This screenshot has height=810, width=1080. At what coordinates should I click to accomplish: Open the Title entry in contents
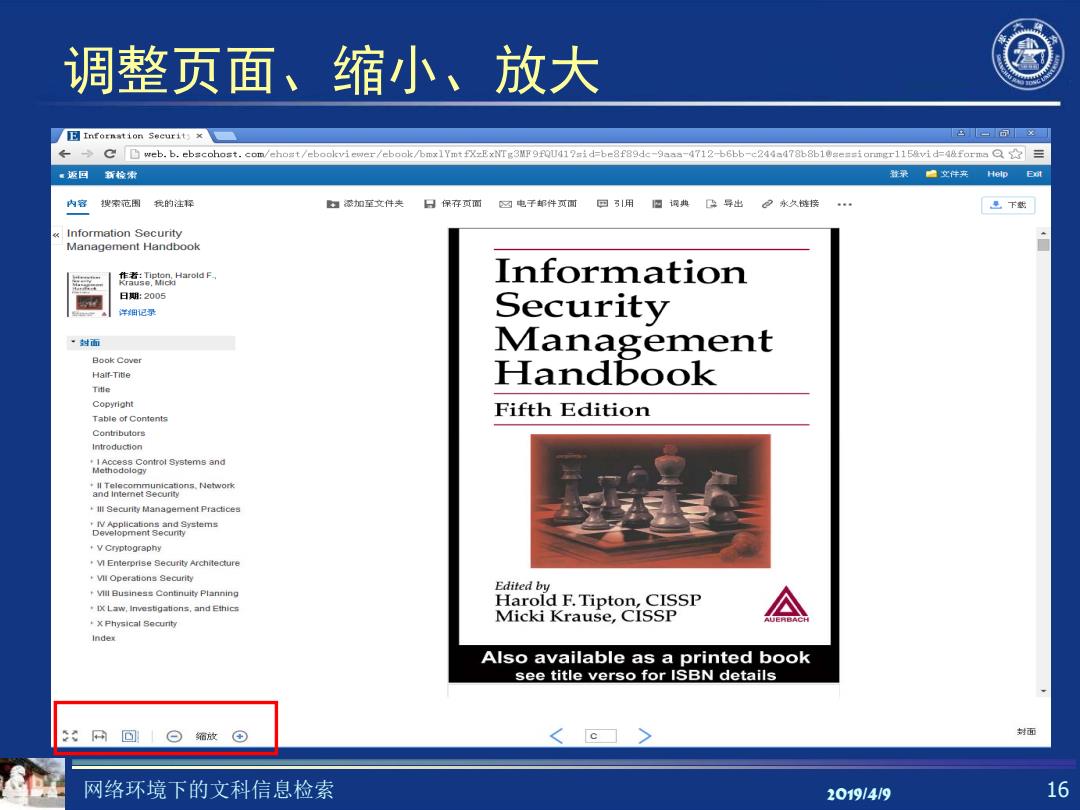[x=101, y=389]
